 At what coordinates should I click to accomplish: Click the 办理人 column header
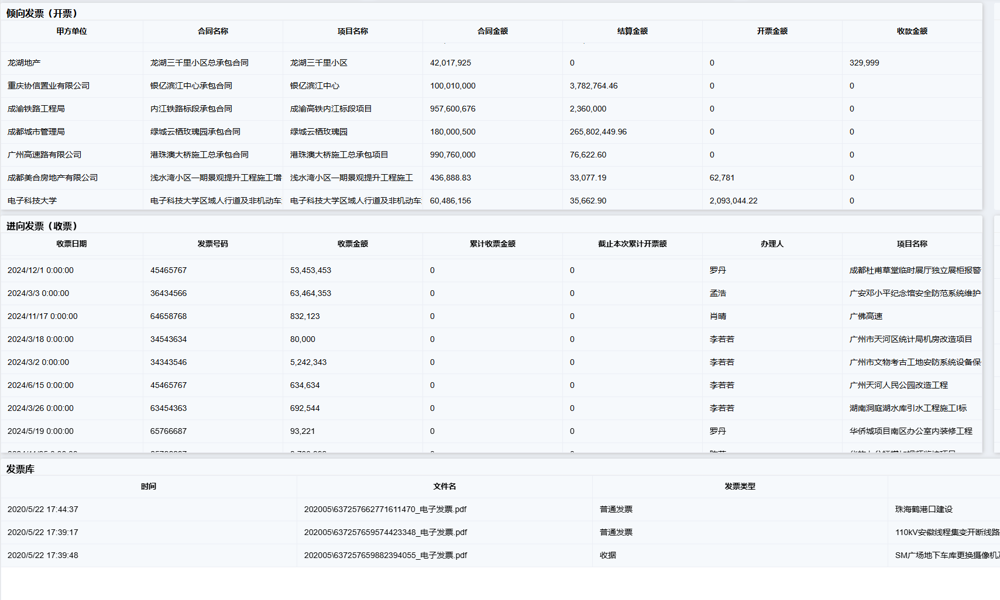coord(771,244)
